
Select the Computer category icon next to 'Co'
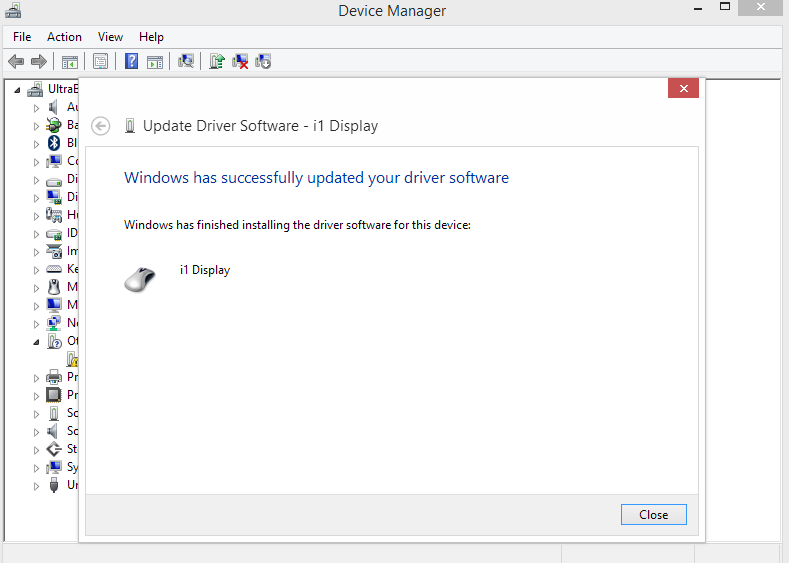coord(54,161)
